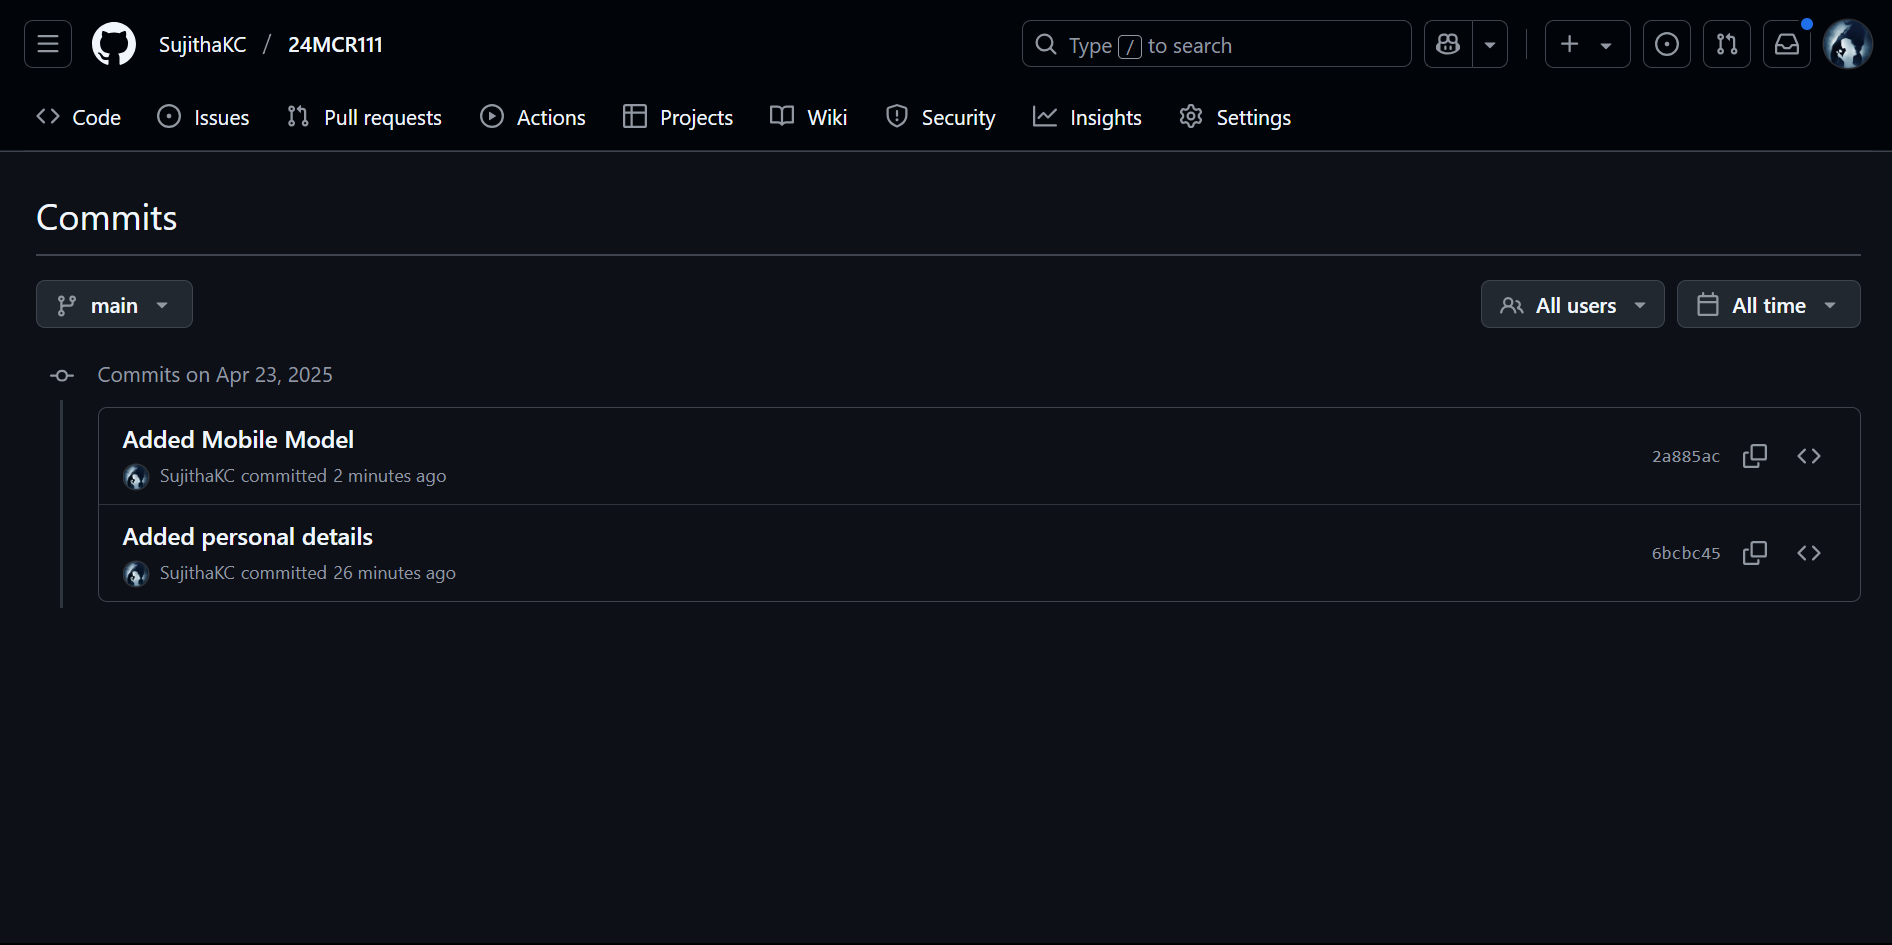
Task: Click SujithaKC author on Mobile Model commit
Action: pos(197,476)
